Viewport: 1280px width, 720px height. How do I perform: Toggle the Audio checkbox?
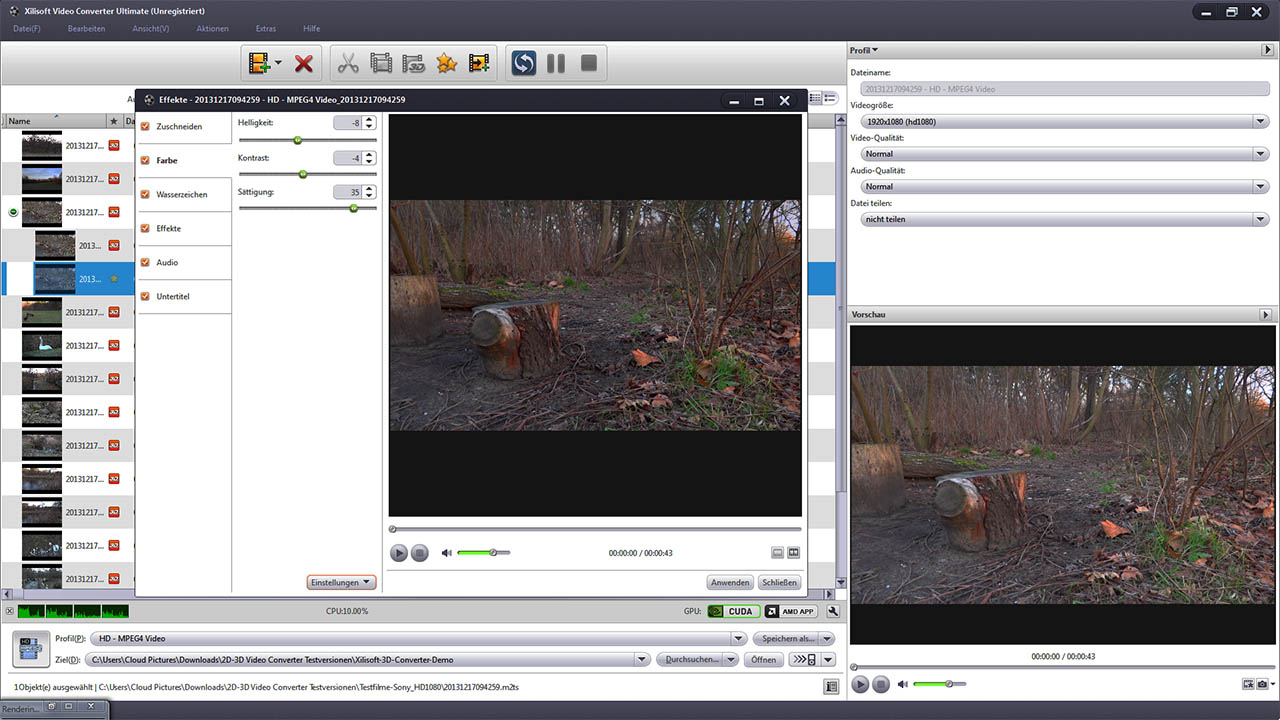(146, 262)
